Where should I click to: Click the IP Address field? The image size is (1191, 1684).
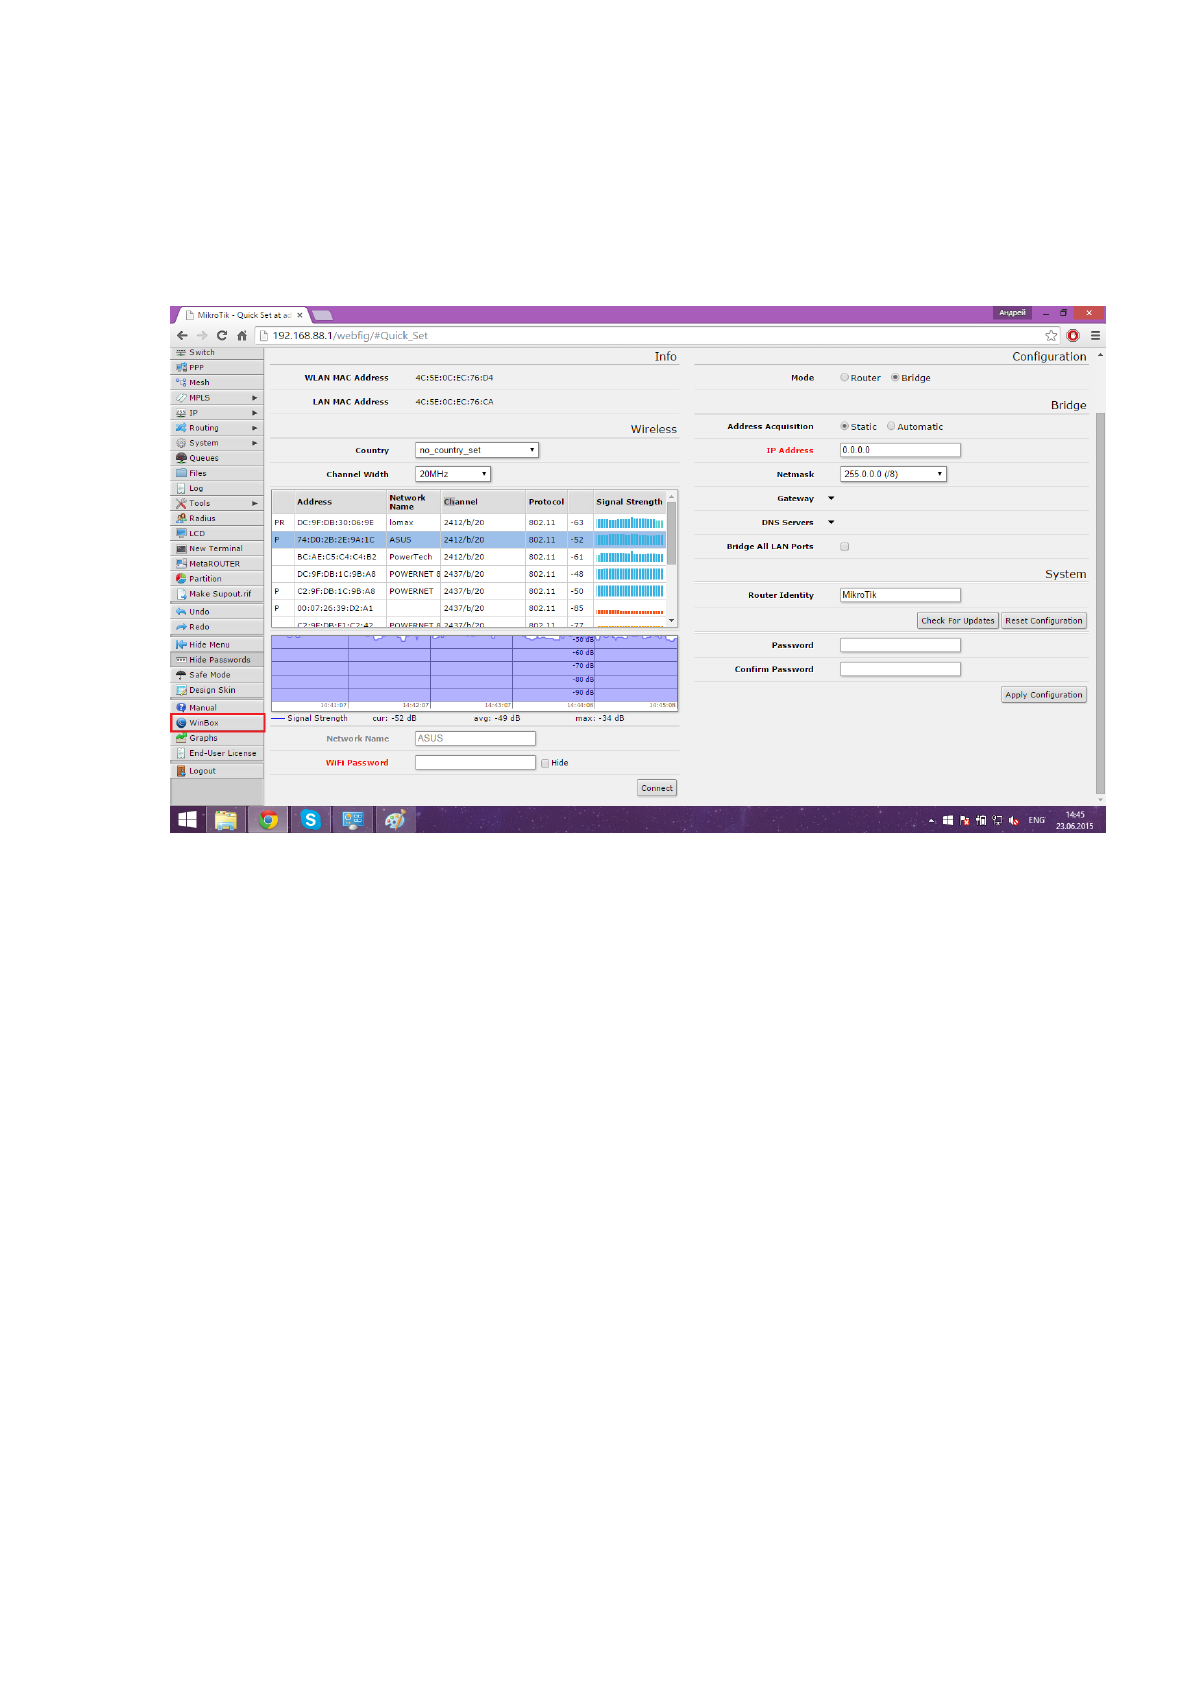click(x=900, y=450)
